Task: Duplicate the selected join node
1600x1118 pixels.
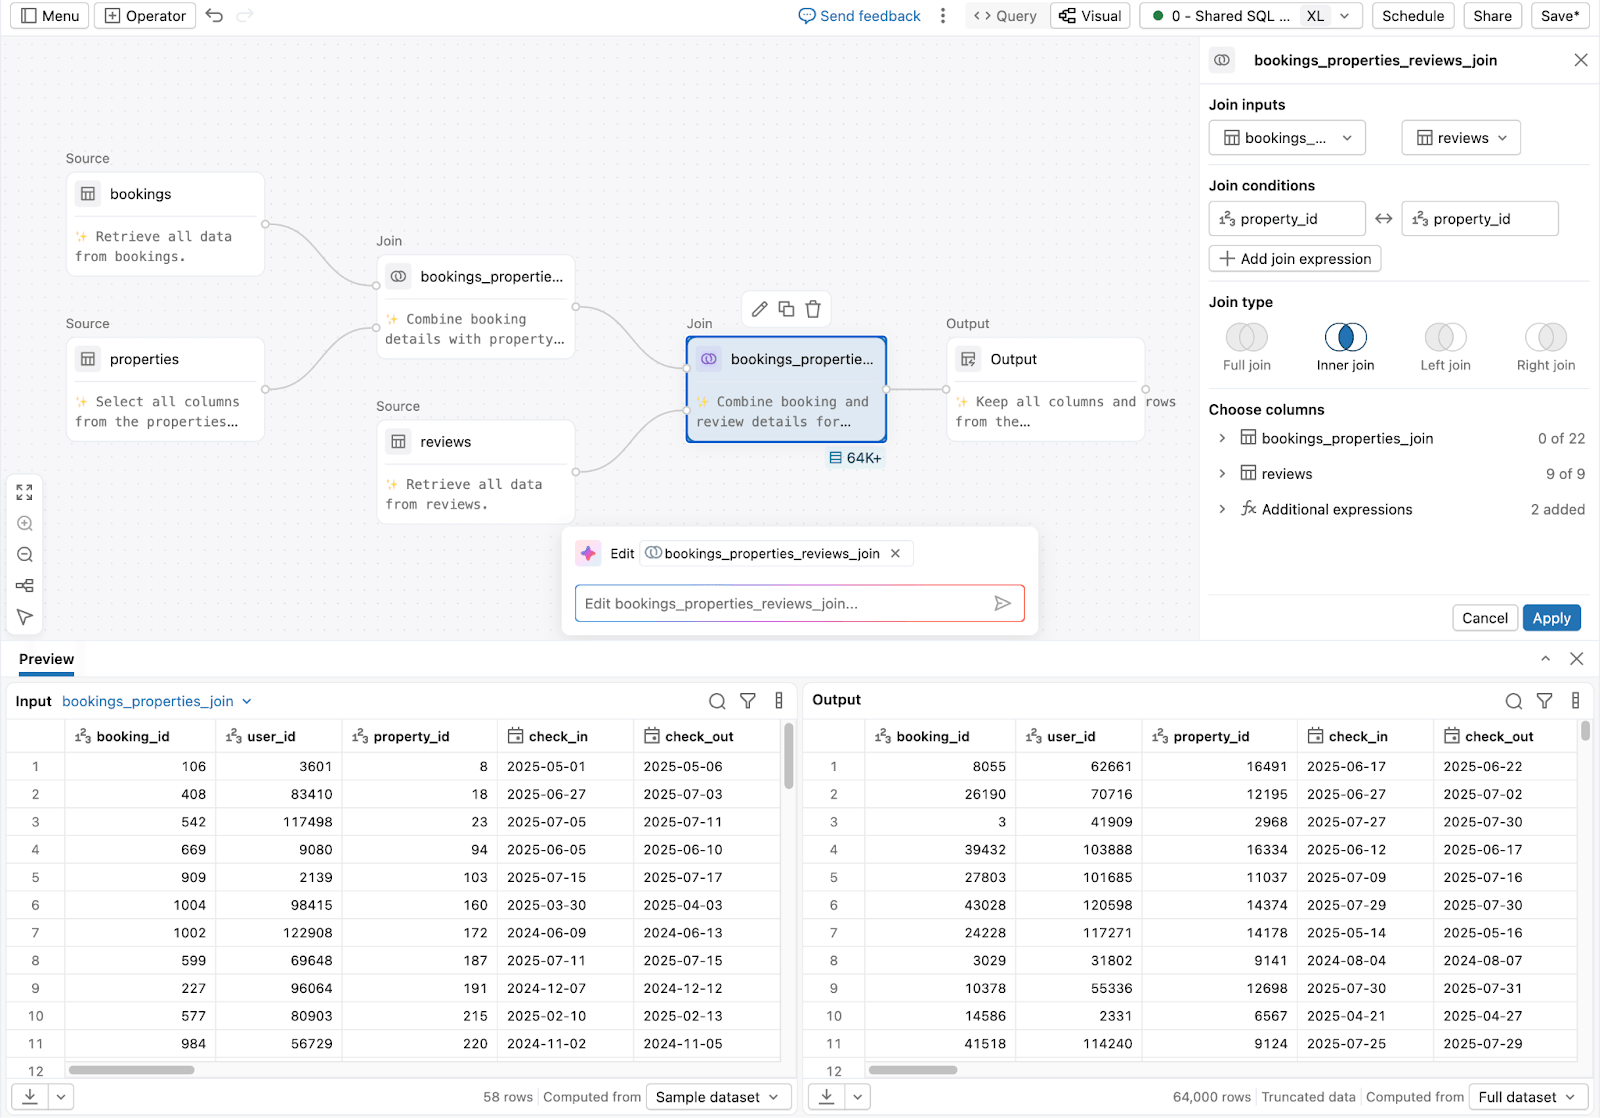Action: pyautogui.click(x=786, y=309)
